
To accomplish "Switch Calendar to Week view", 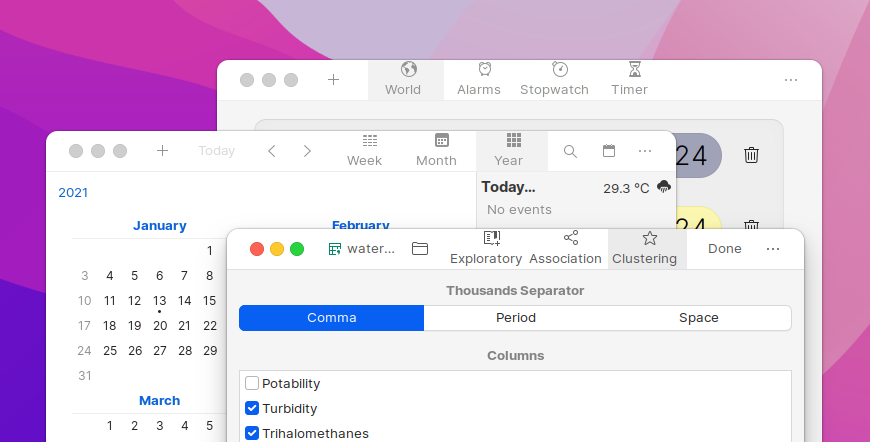I will tap(365, 151).
